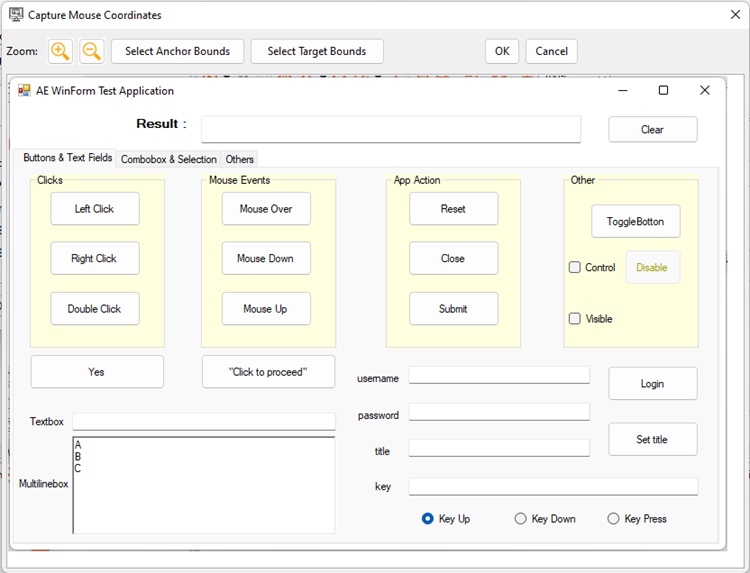750x573 pixels.
Task: Click the Mouse Over button
Action: 266,209
